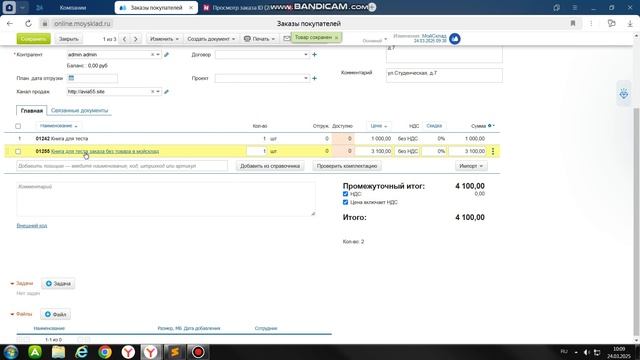Open Sublime Text from taskbar

point(175,352)
